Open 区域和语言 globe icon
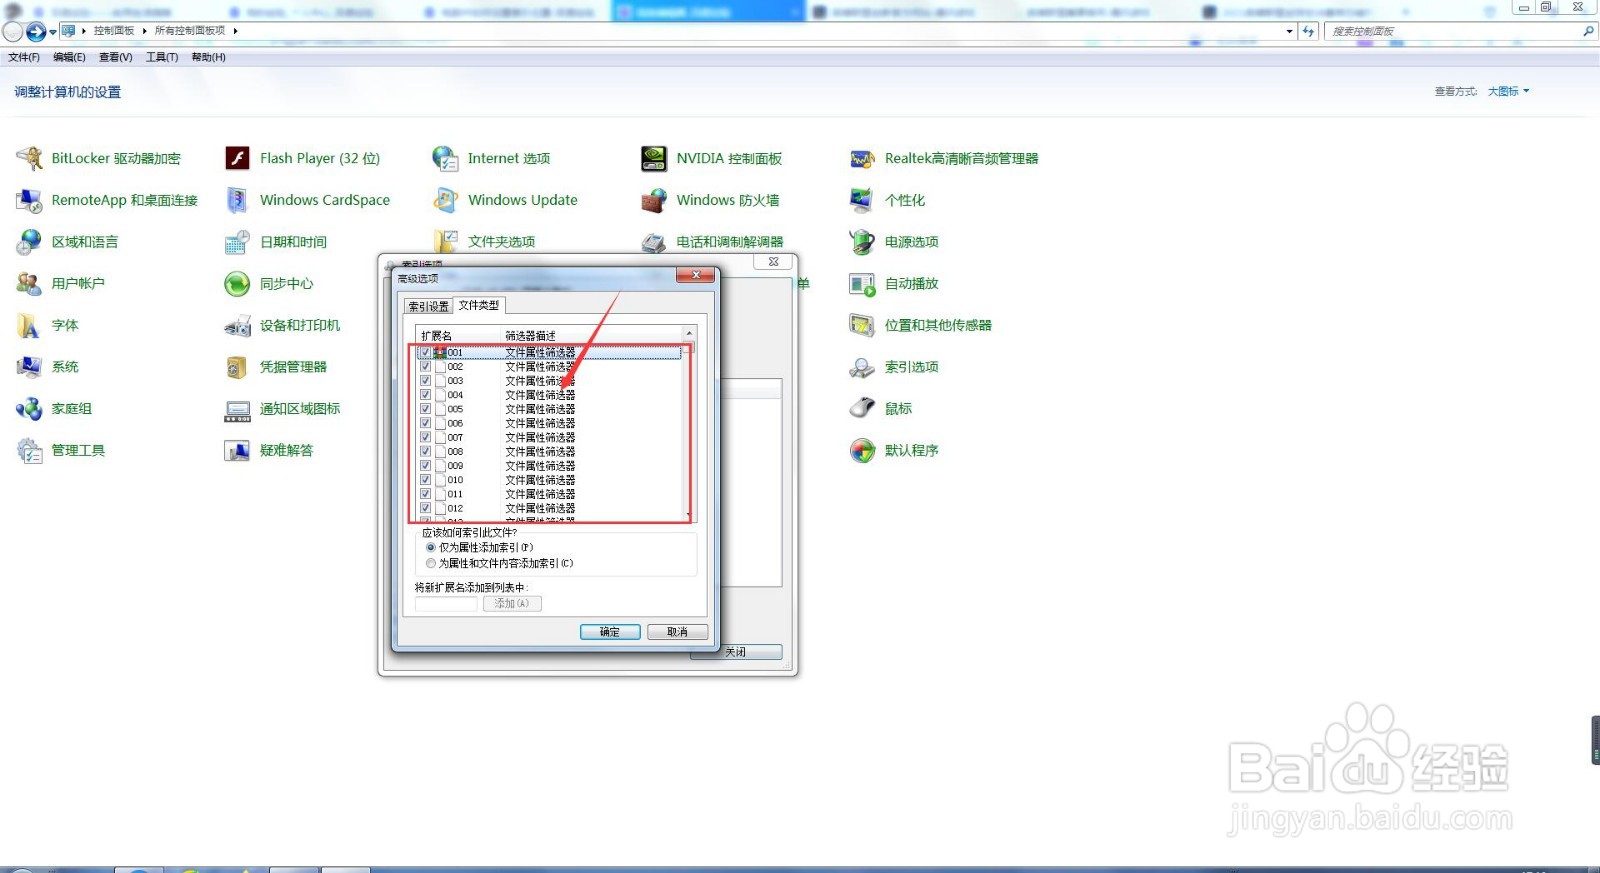Image resolution: width=1600 pixels, height=873 pixels. (x=29, y=242)
